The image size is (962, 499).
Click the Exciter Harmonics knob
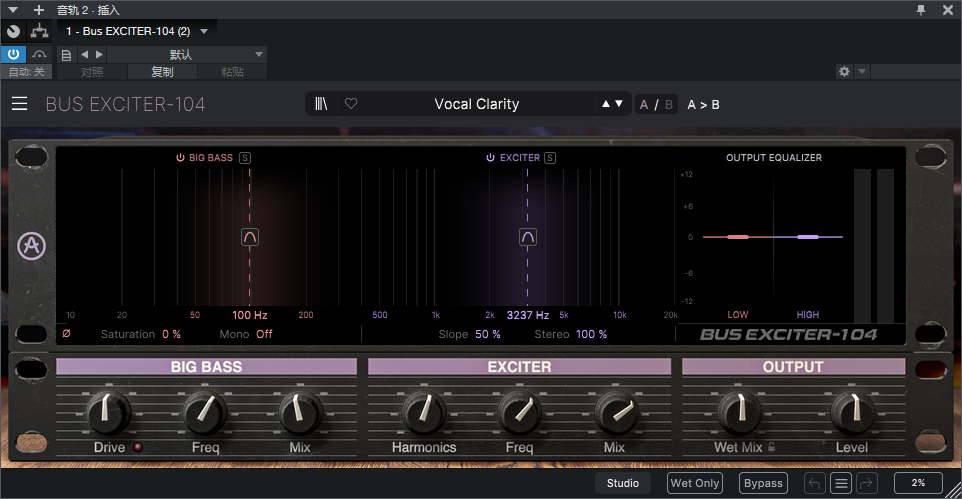coord(424,412)
